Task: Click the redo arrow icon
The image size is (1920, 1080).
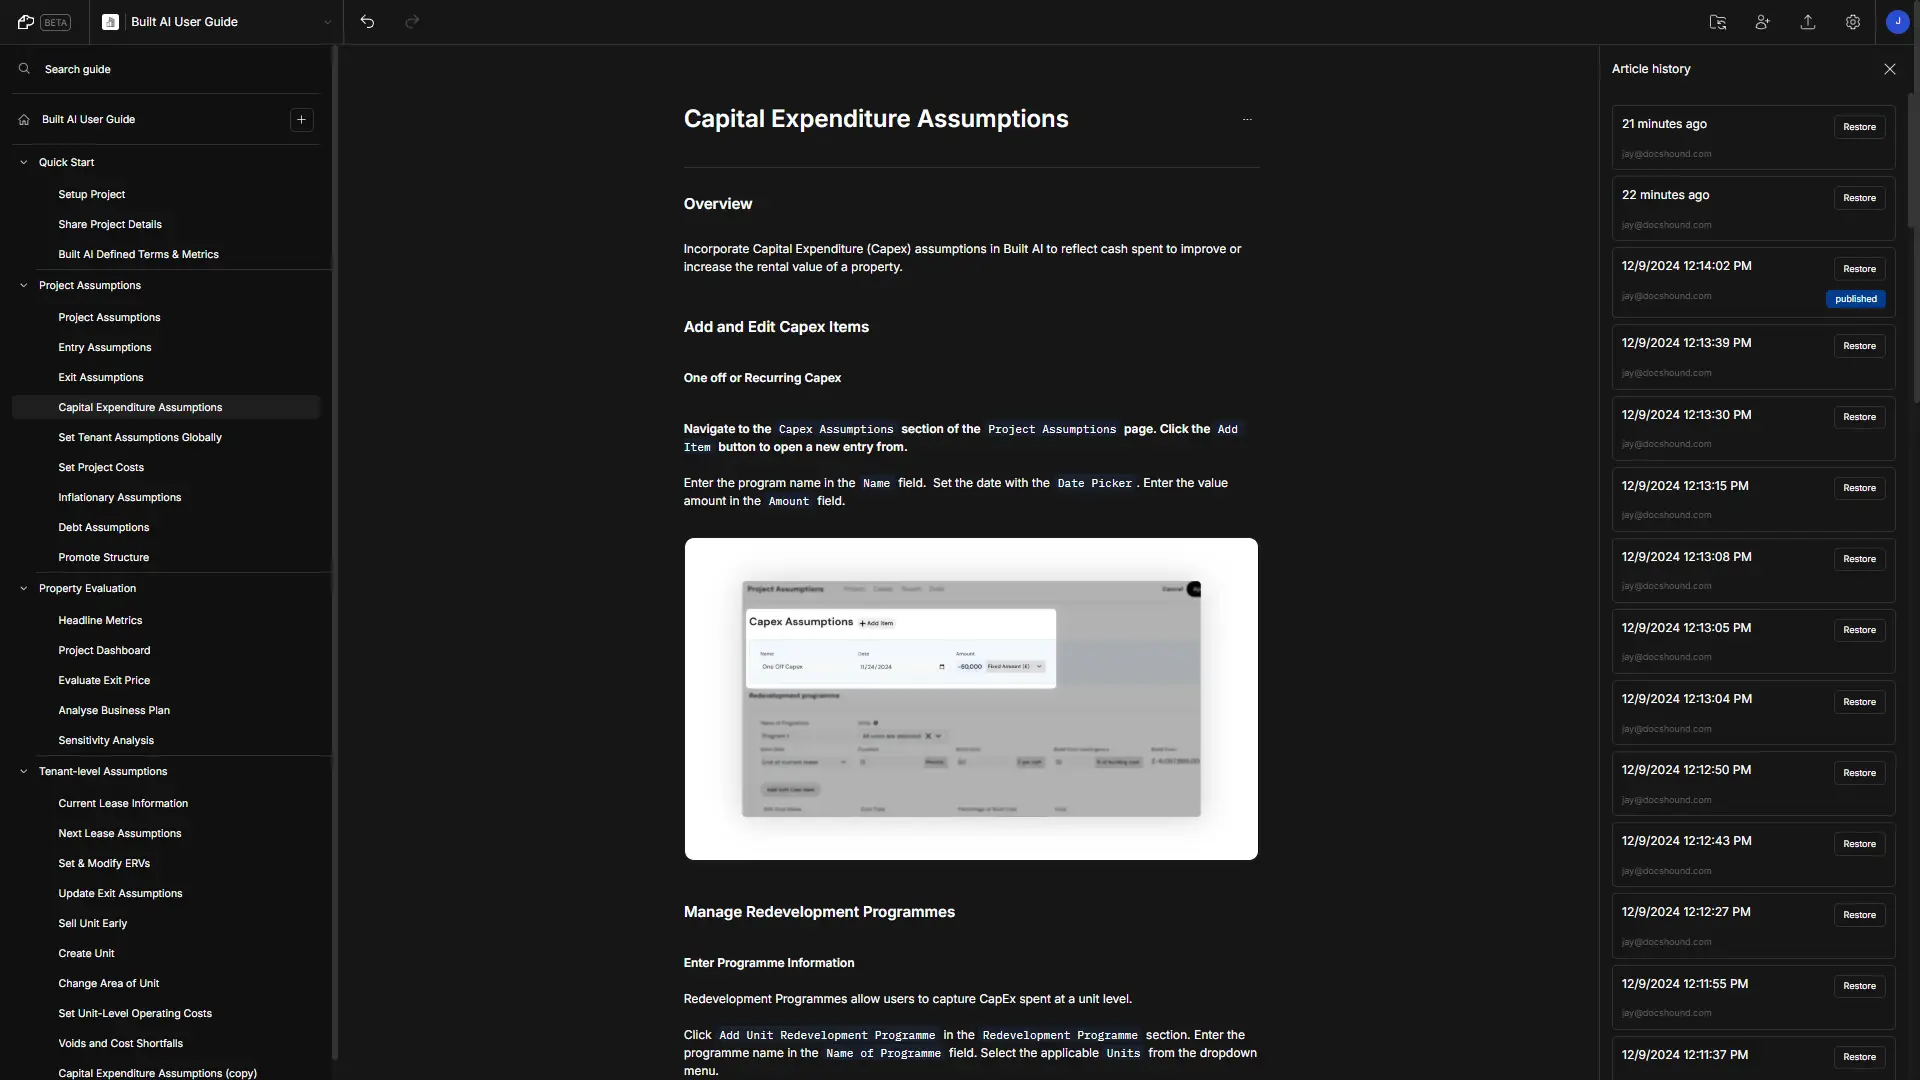Action: click(x=410, y=21)
